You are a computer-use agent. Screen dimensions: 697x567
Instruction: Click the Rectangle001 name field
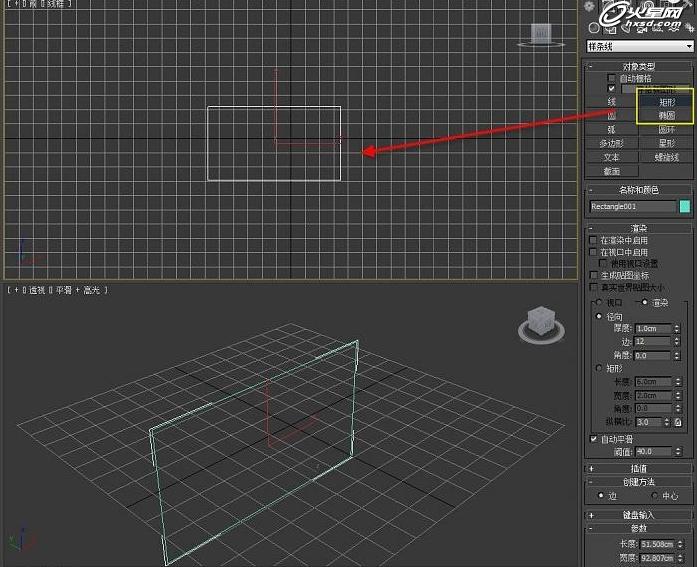(x=632, y=207)
